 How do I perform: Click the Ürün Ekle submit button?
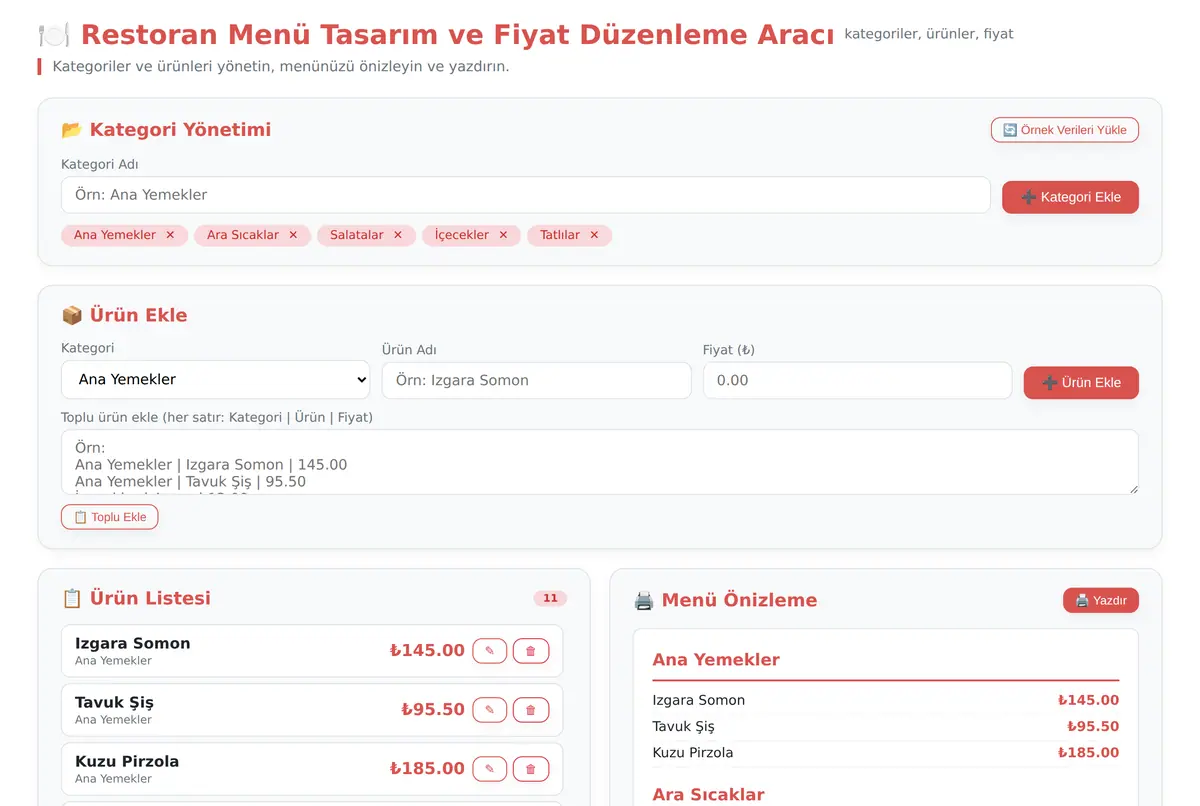click(x=1081, y=382)
